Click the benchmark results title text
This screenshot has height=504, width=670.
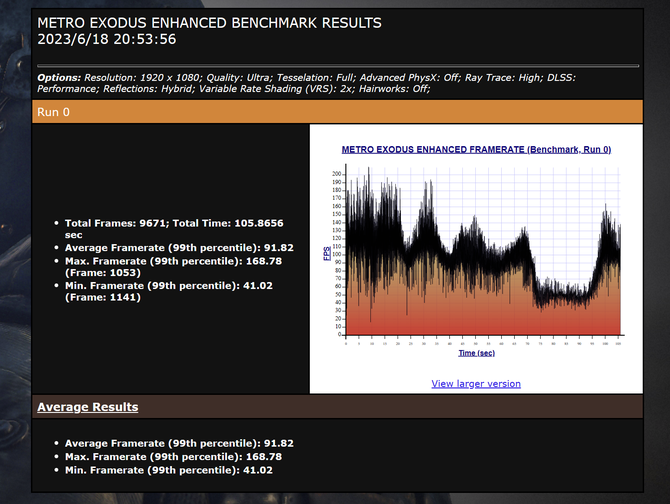[x=209, y=23]
